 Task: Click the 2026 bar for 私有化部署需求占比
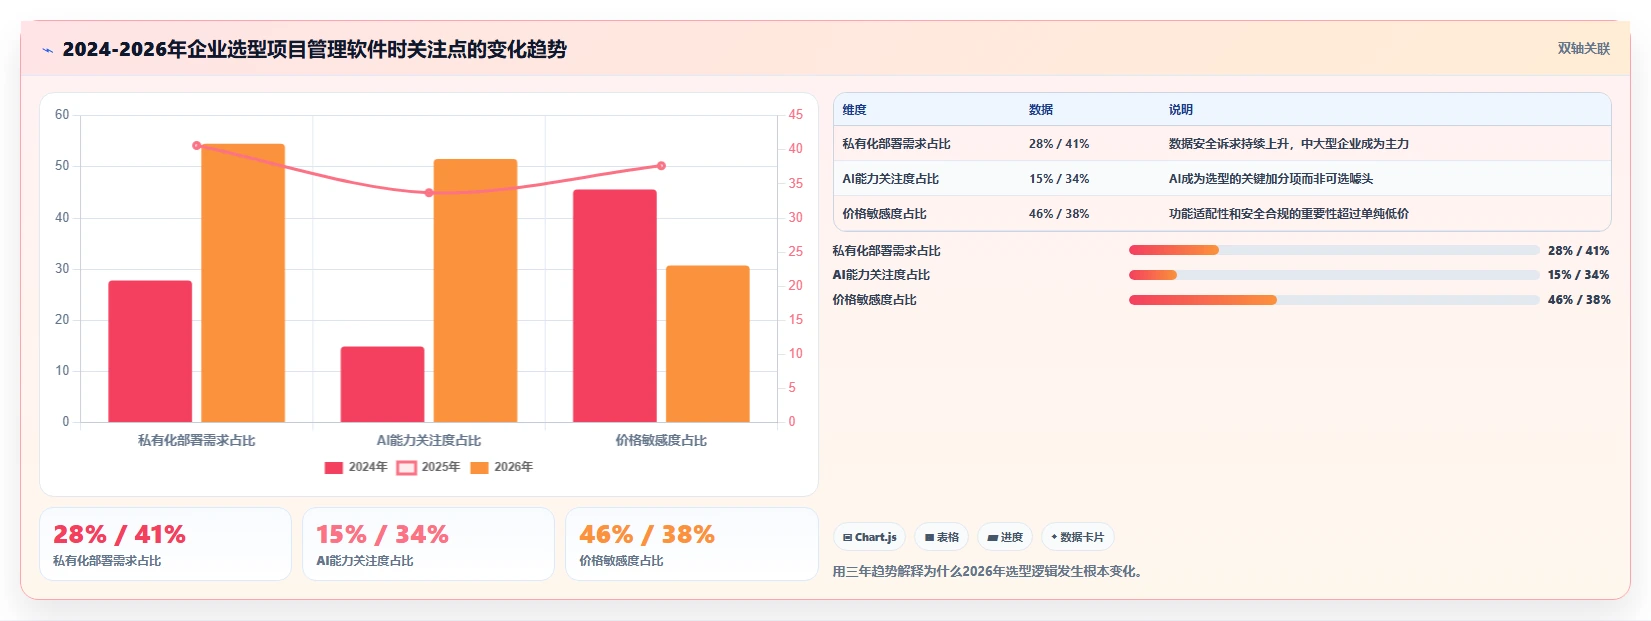click(243, 283)
